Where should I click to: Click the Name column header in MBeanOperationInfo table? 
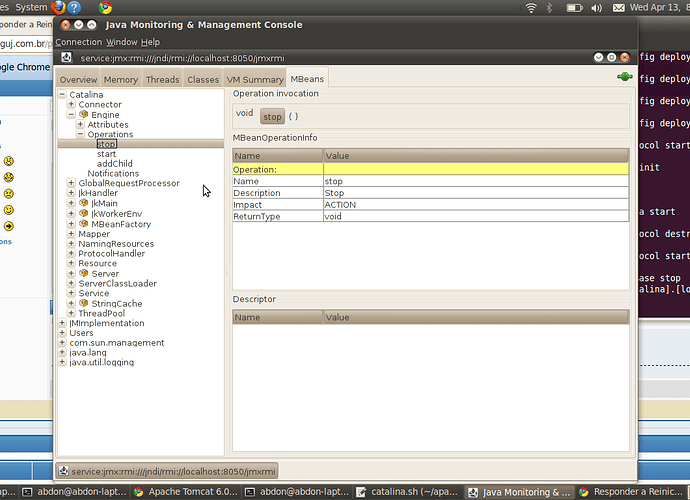click(278, 155)
